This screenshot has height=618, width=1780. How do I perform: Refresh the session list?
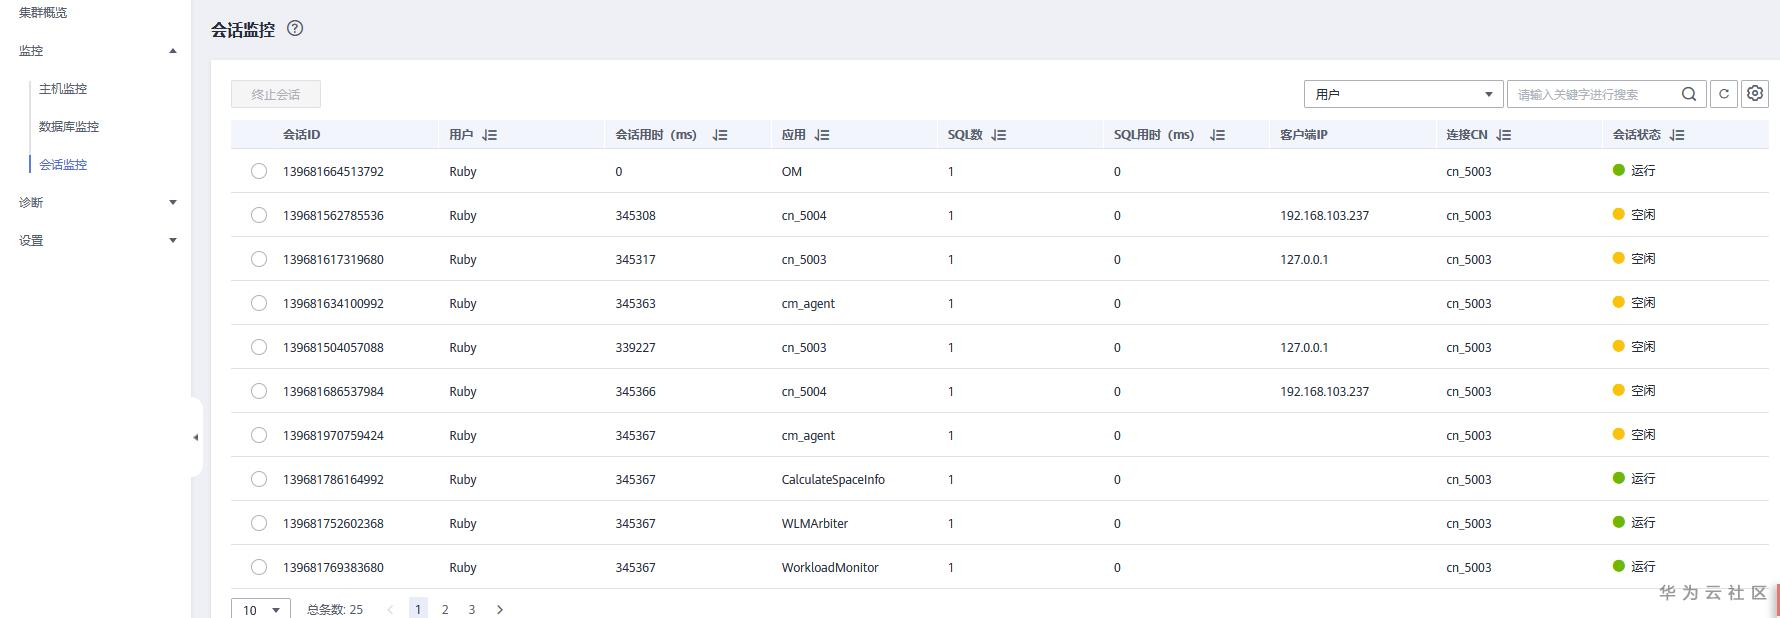coord(1723,94)
